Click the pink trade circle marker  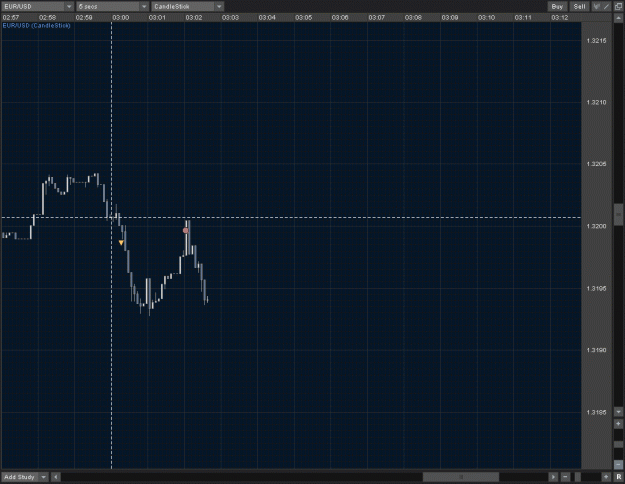pyautogui.click(x=185, y=230)
